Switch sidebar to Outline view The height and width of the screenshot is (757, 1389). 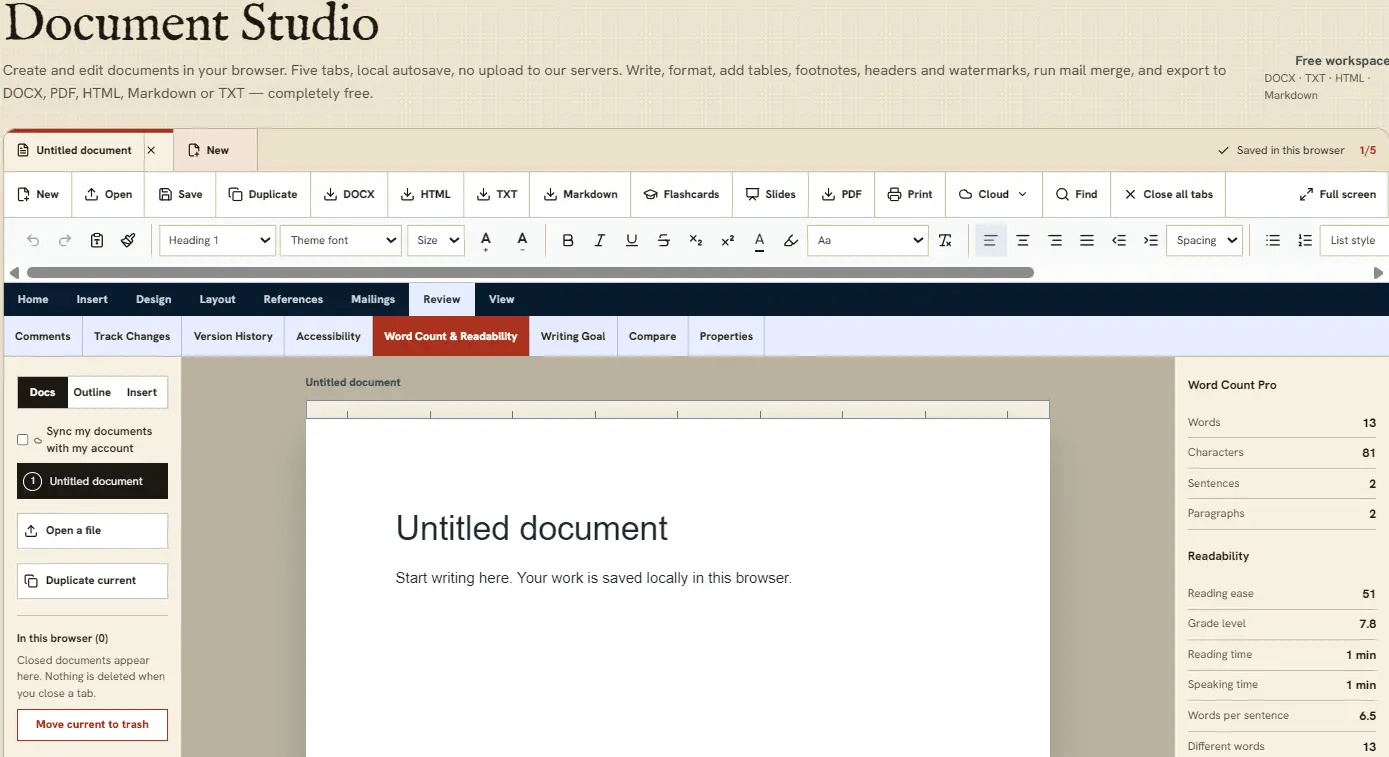[92, 392]
